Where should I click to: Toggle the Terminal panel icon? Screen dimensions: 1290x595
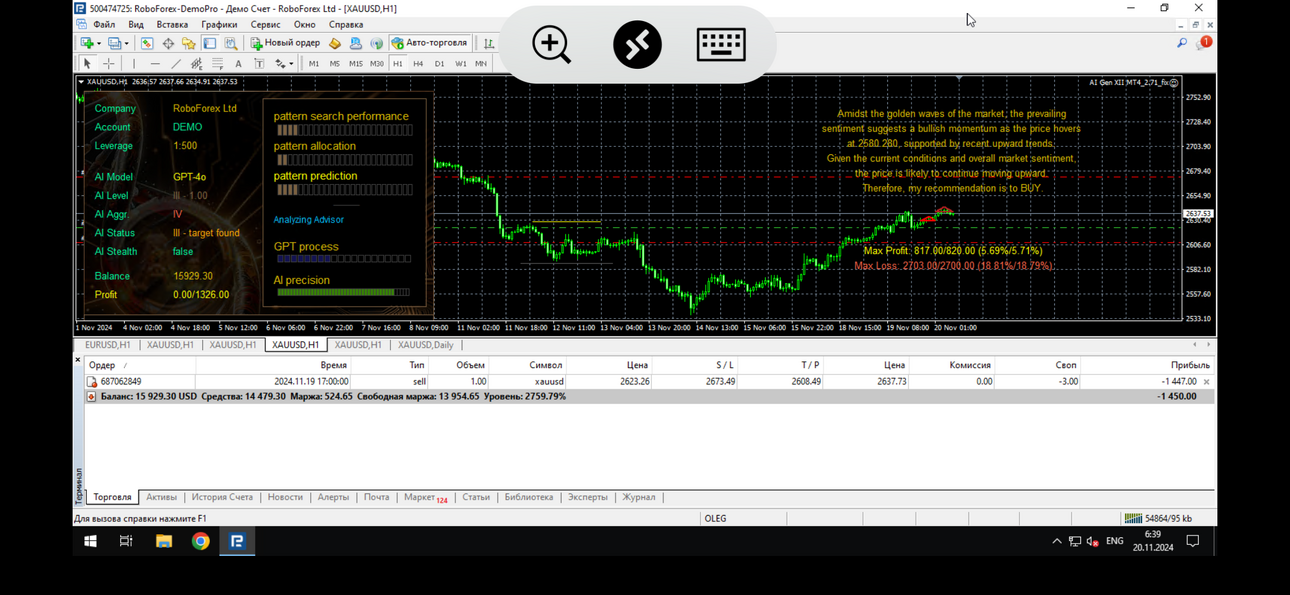point(209,43)
